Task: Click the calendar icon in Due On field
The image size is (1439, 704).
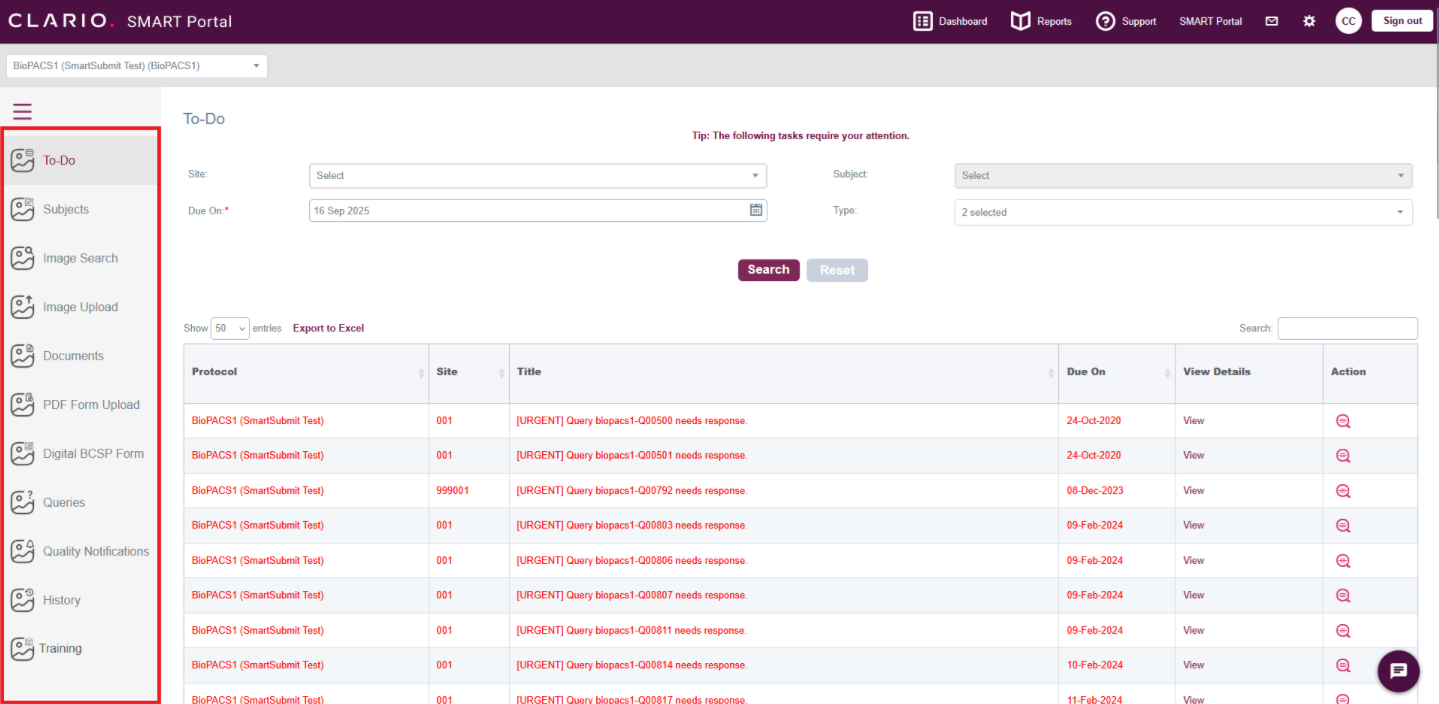Action: pos(756,210)
